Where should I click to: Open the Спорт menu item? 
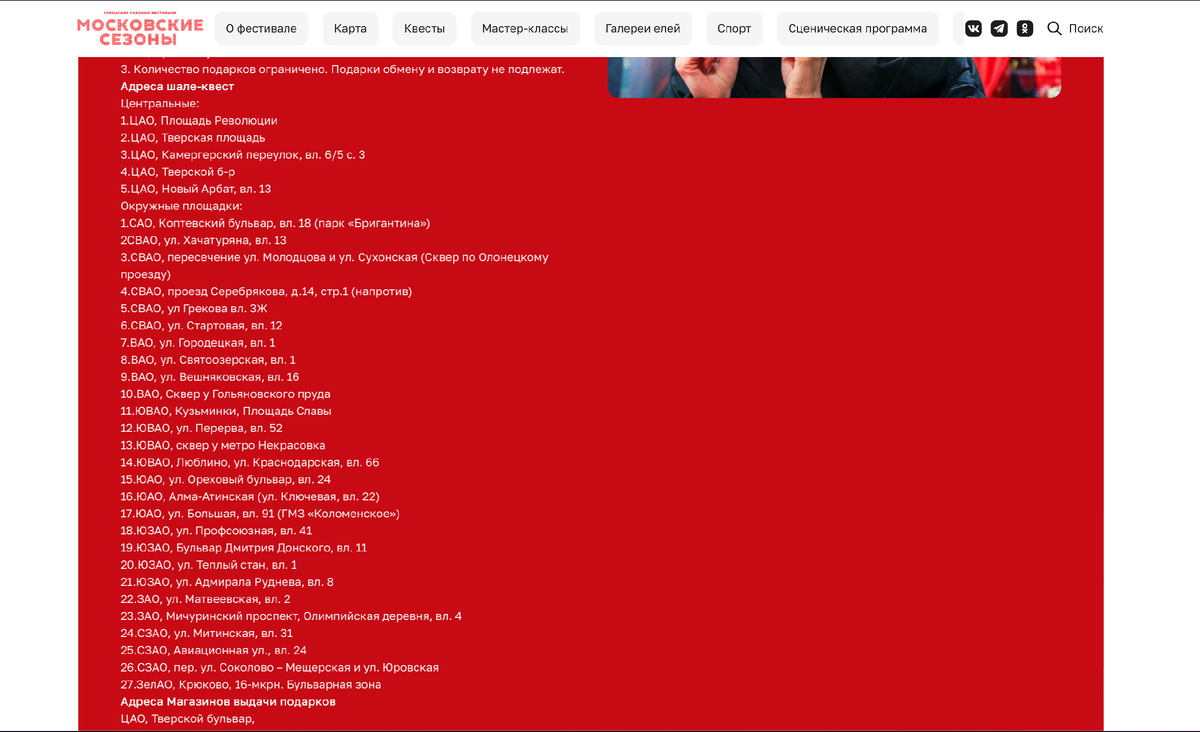734,29
